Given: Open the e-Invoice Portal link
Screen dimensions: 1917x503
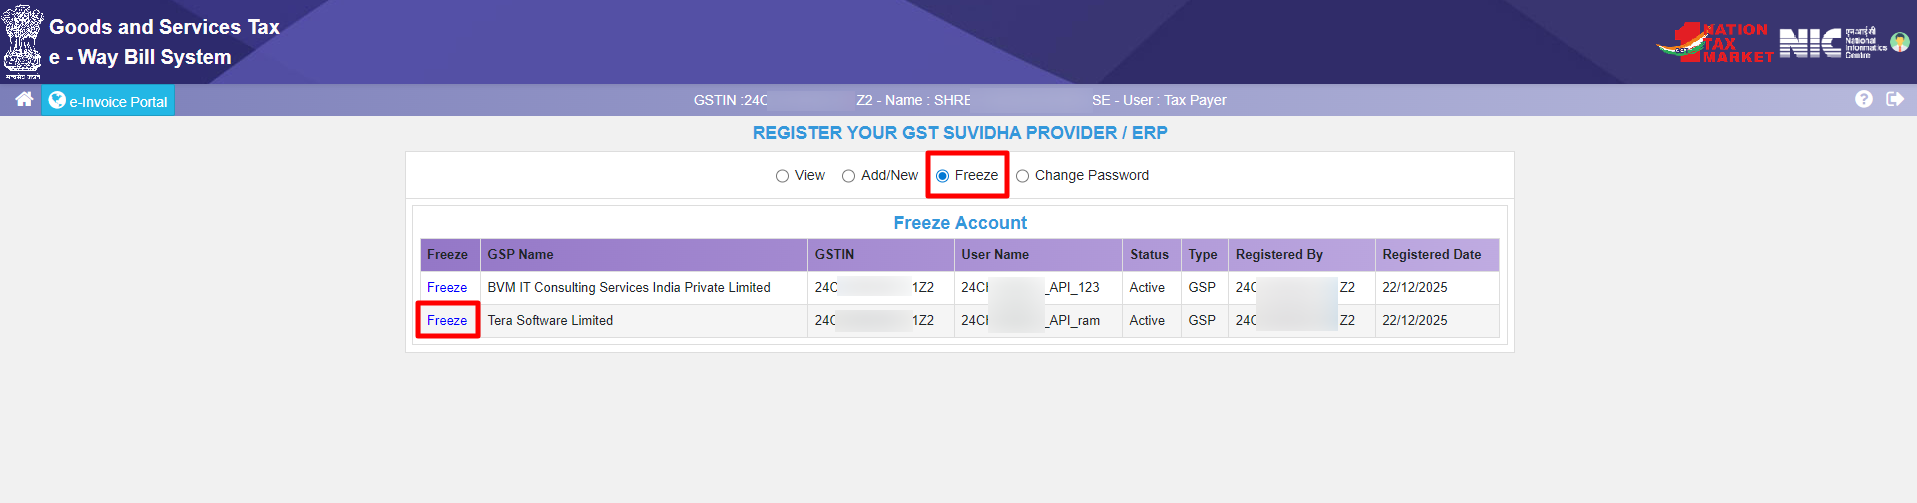Looking at the screenshot, I should pyautogui.click(x=118, y=102).
